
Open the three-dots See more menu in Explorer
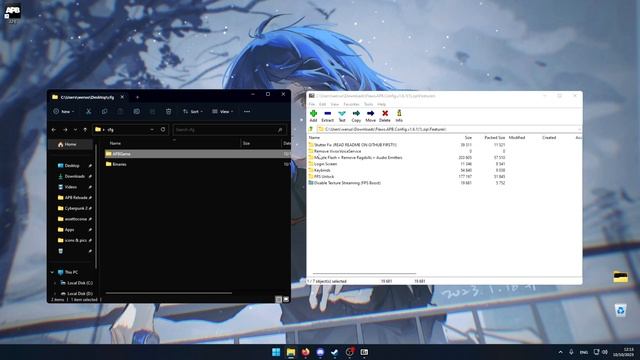247,111
